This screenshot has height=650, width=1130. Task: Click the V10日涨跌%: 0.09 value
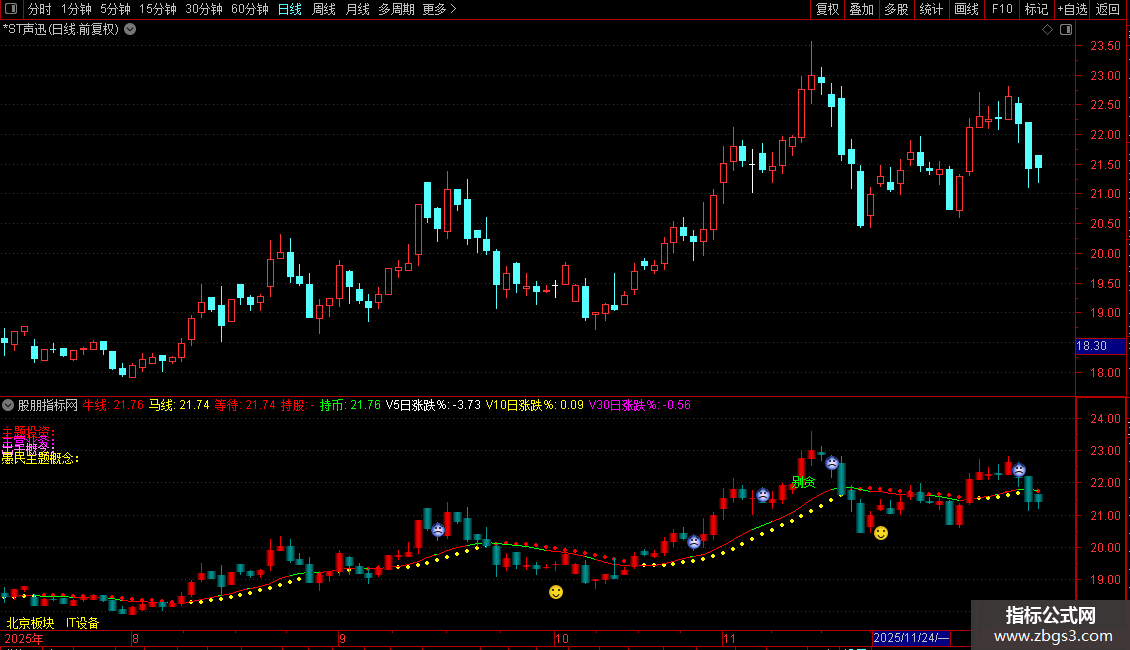535,405
